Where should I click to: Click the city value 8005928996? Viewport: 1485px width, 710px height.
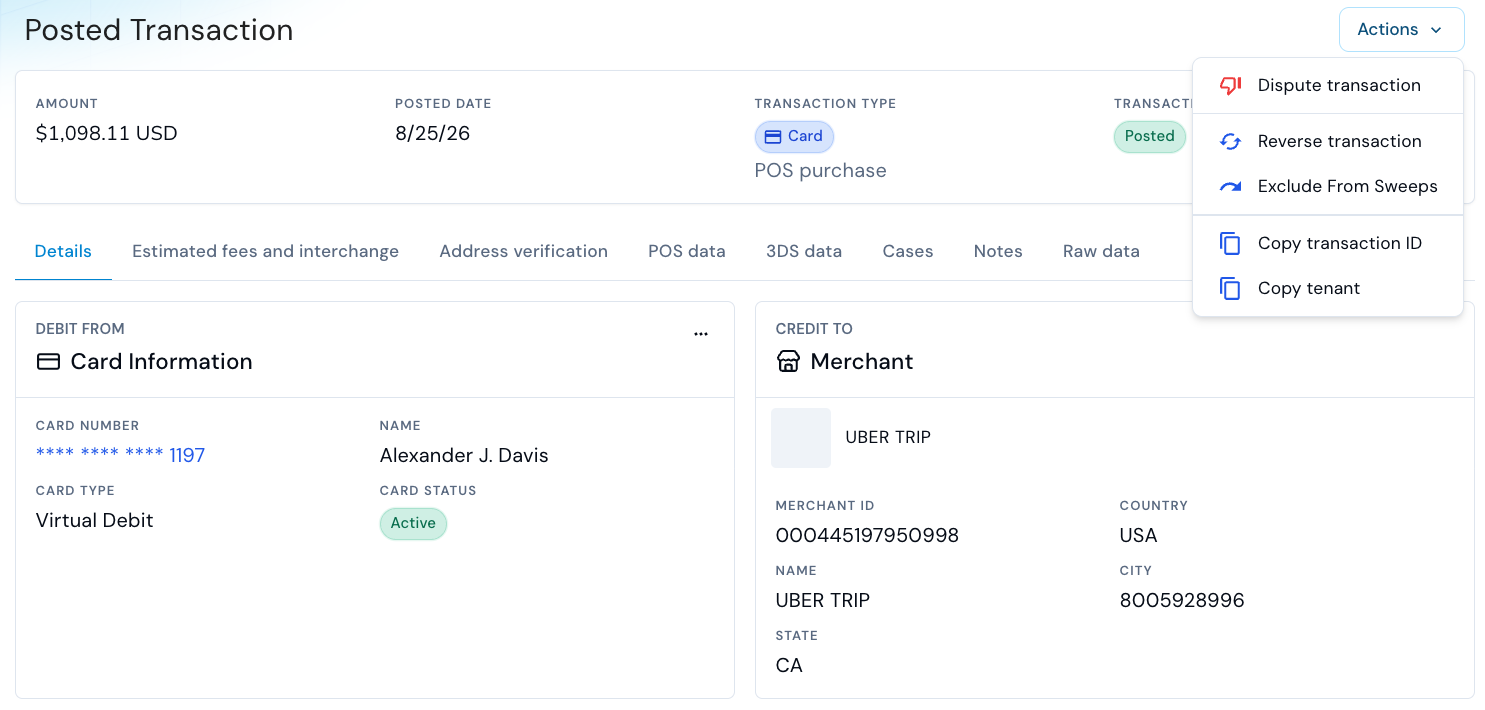point(1182,601)
